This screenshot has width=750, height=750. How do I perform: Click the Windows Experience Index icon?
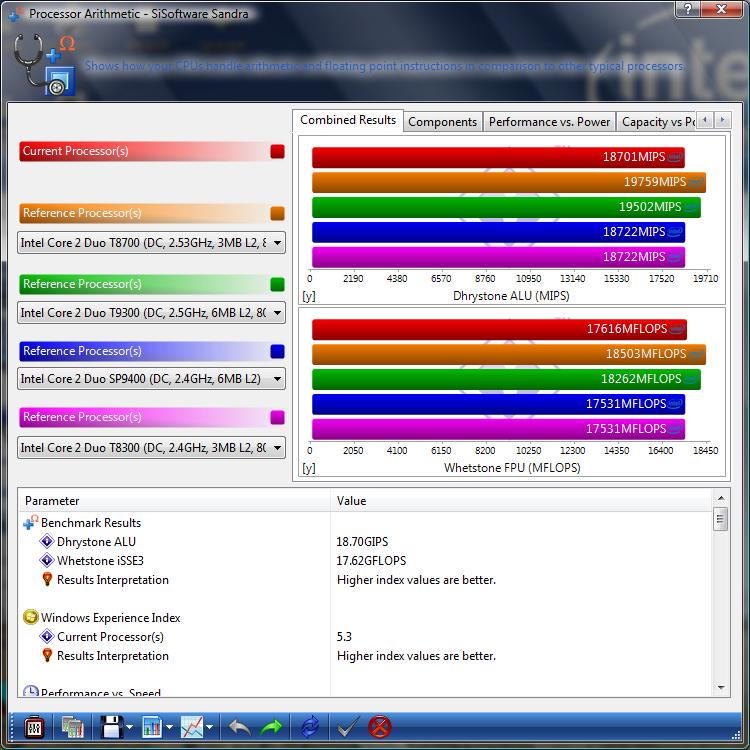(31, 618)
